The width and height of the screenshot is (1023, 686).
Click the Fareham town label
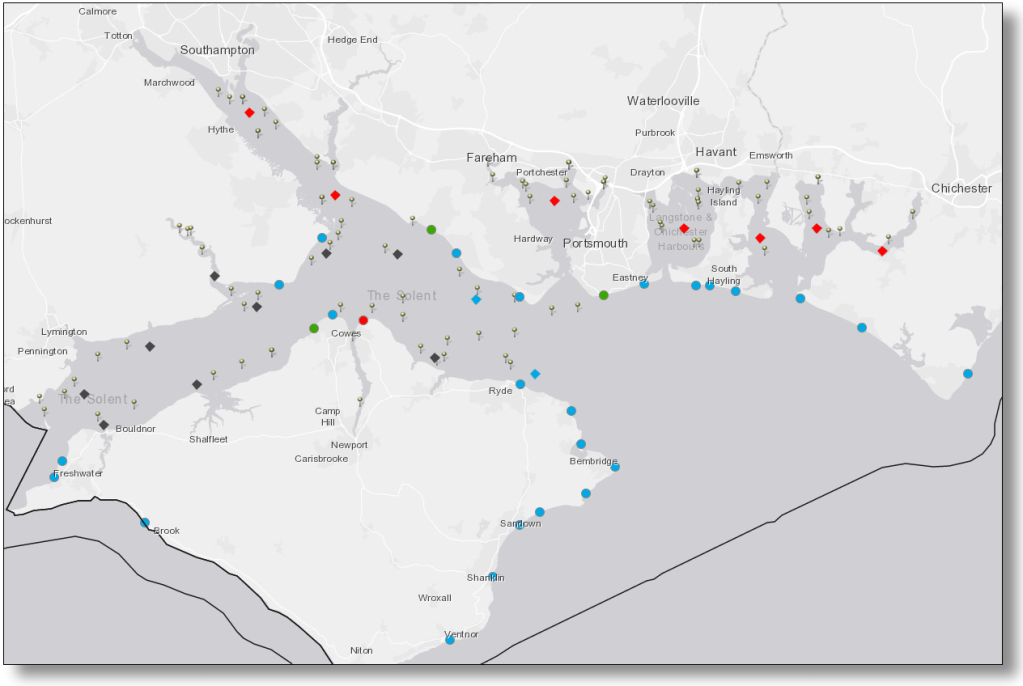491,158
